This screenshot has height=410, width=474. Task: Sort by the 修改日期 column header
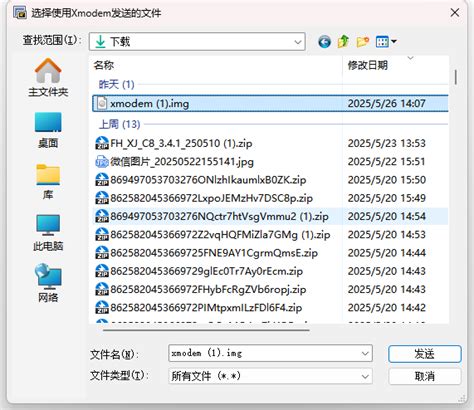[395, 65]
